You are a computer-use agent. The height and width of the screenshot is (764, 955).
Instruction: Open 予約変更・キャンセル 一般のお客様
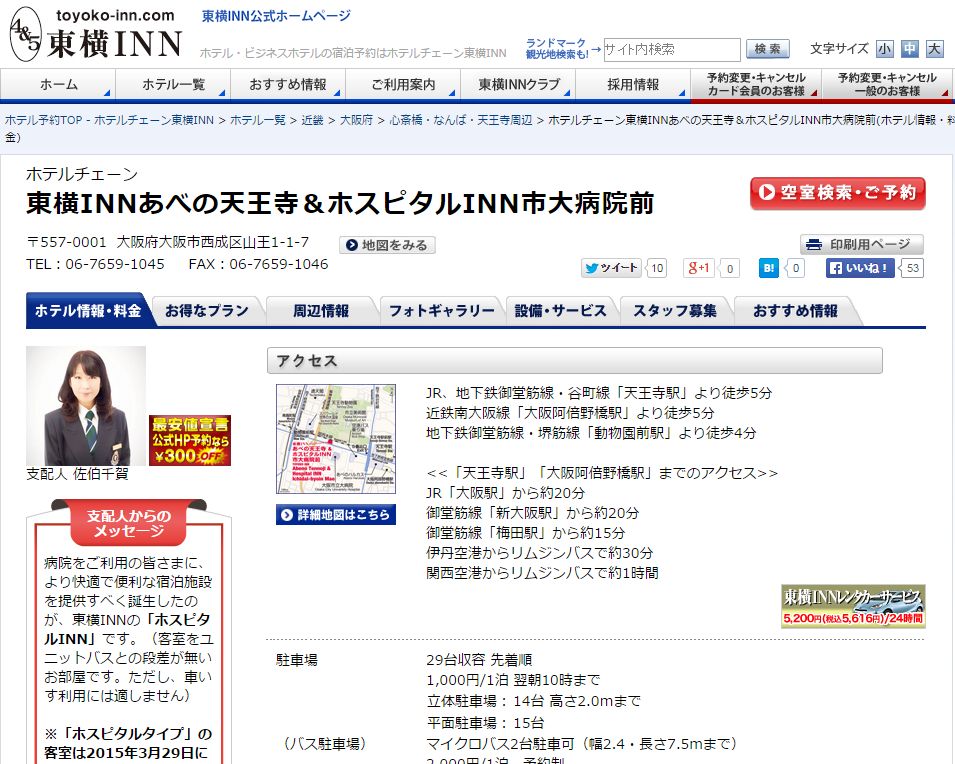click(x=887, y=84)
